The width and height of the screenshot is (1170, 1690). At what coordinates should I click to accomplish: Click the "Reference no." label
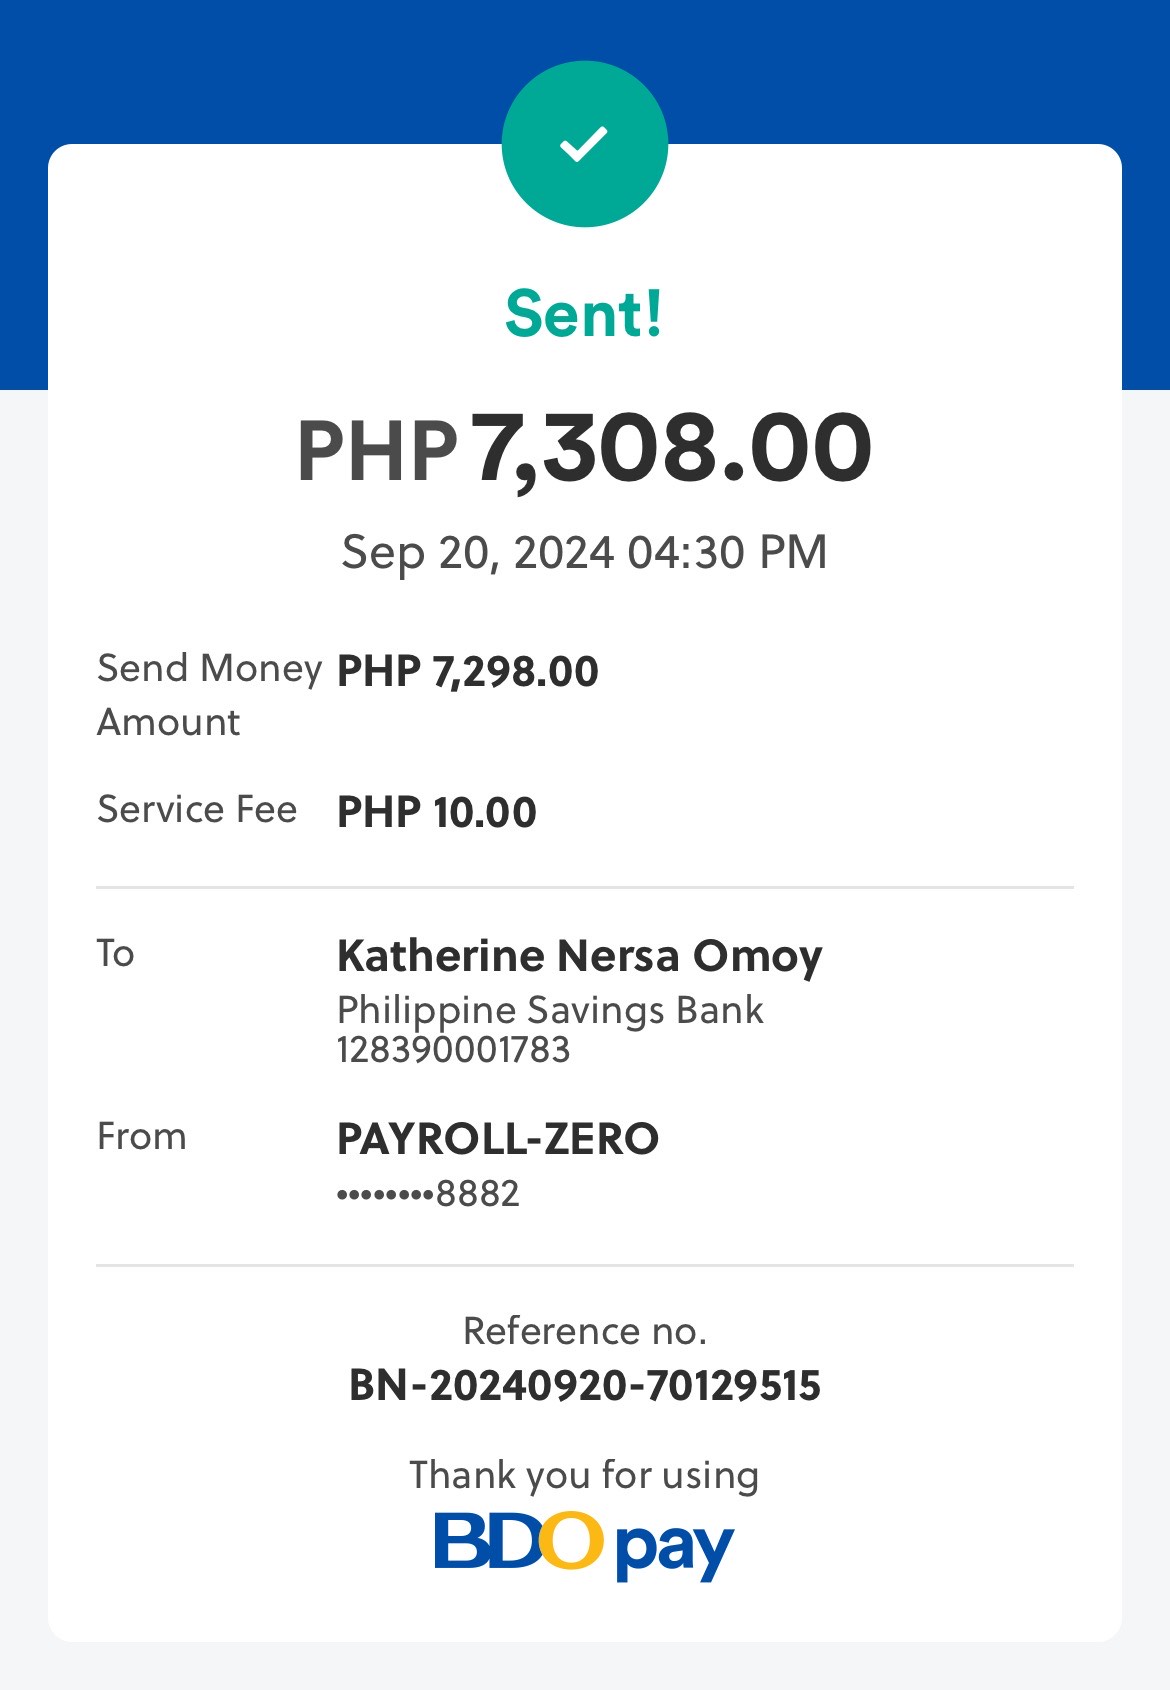click(584, 1331)
